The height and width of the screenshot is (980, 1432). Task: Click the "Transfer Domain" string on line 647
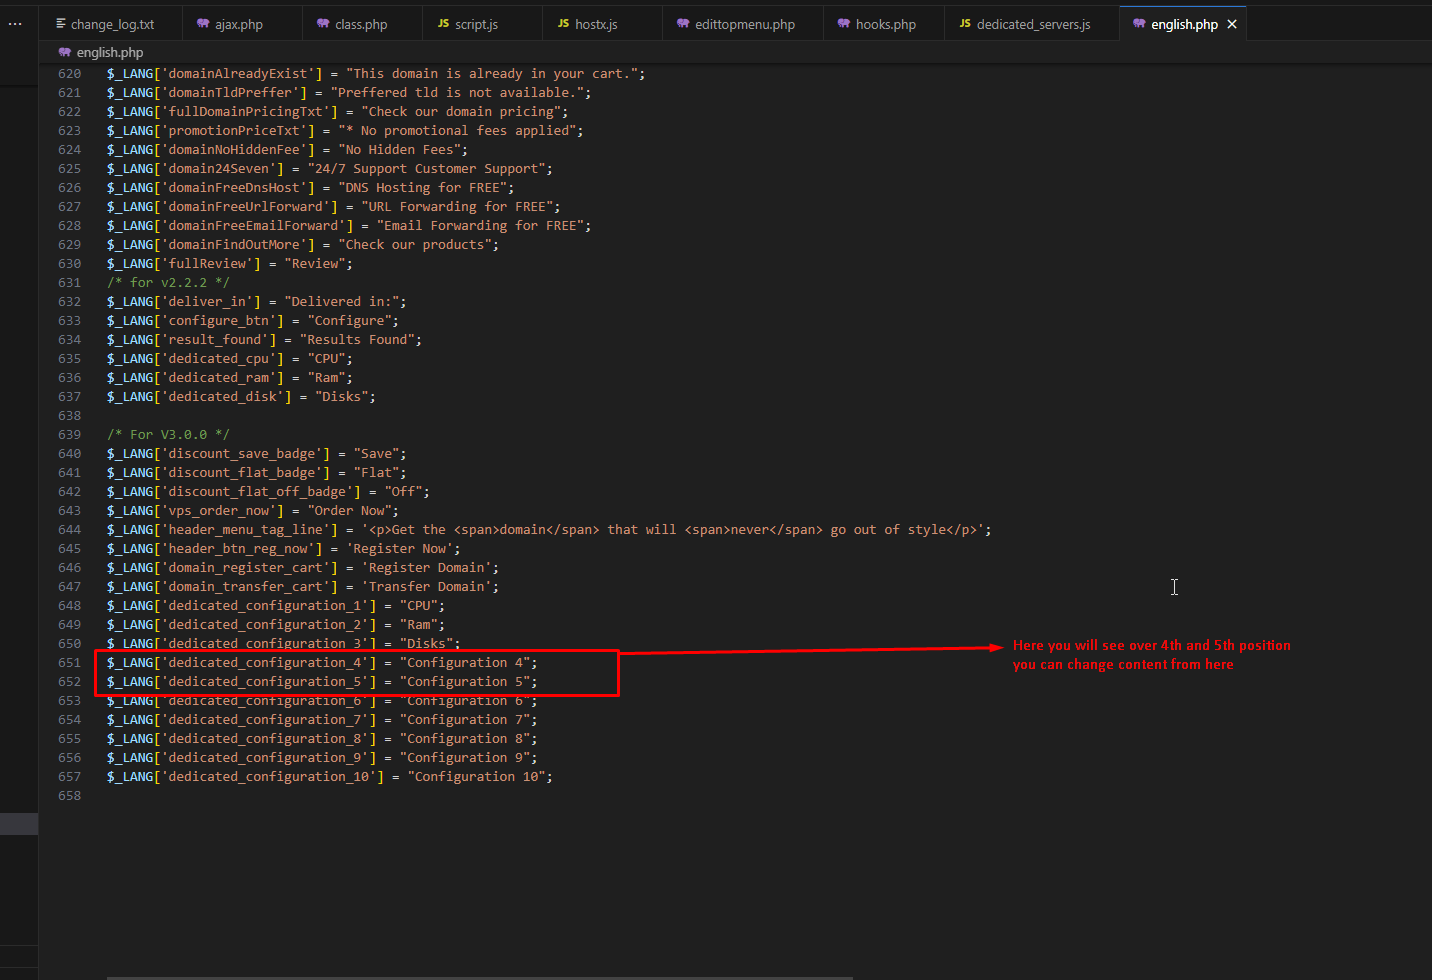(430, 586)
